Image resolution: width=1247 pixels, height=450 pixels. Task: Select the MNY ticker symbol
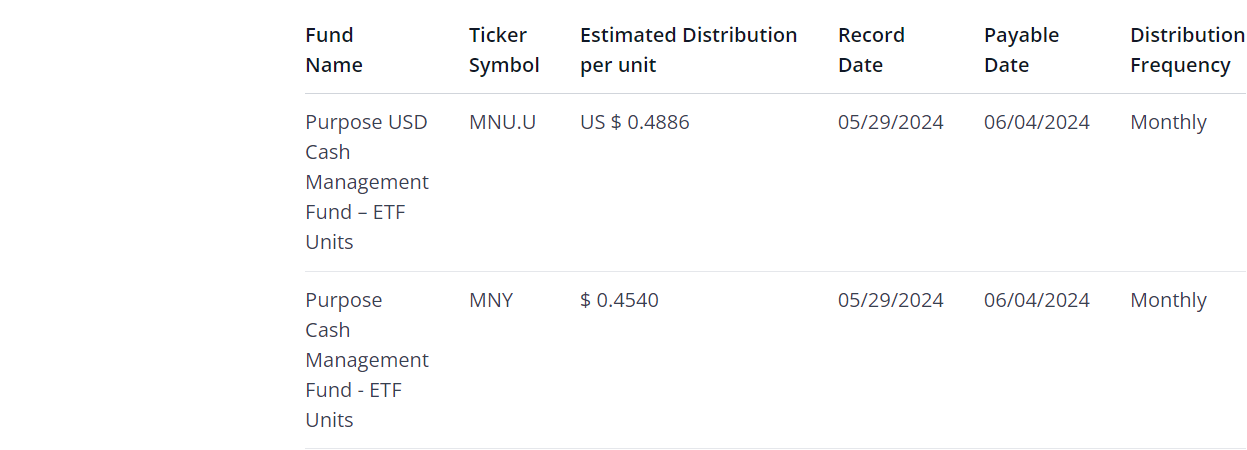click(491, 300)
